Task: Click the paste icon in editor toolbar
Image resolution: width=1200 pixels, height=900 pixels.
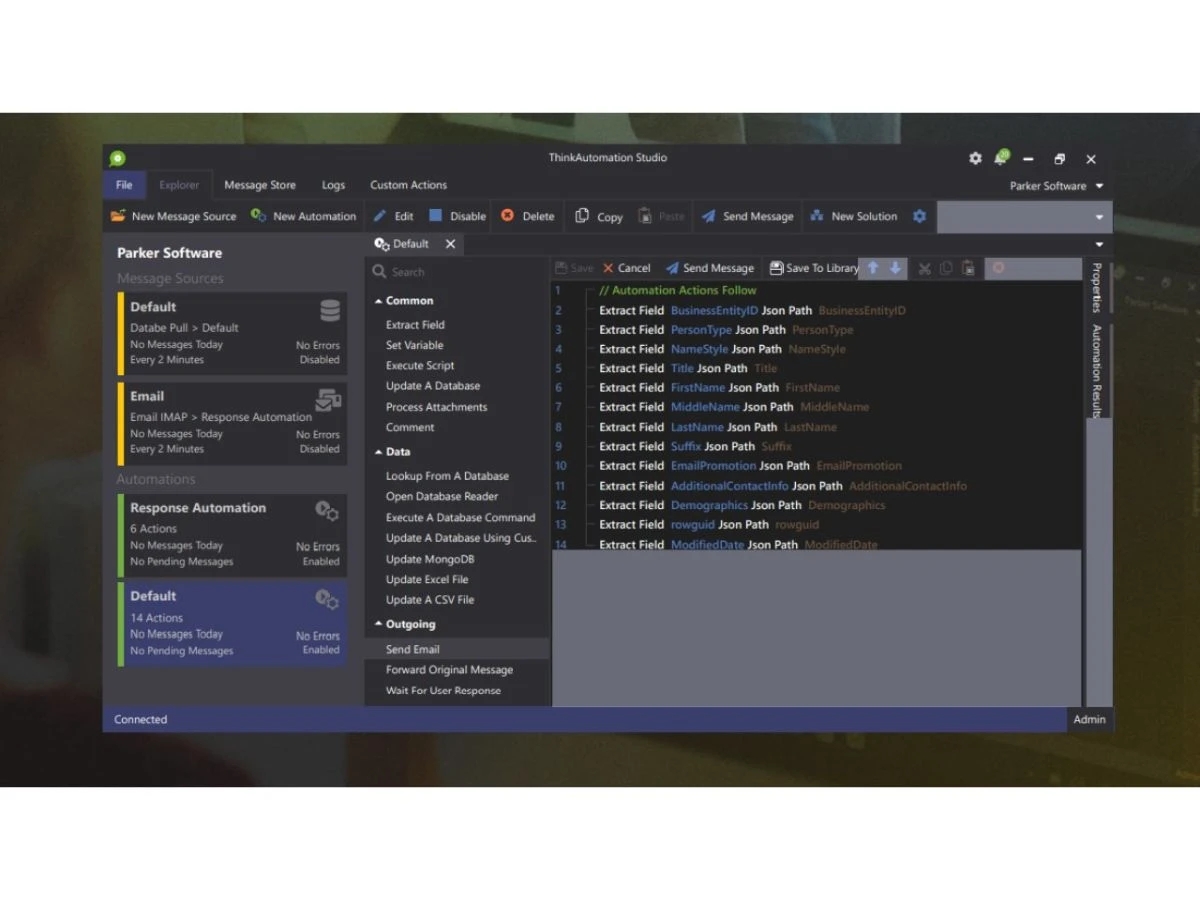Action: 968,268
